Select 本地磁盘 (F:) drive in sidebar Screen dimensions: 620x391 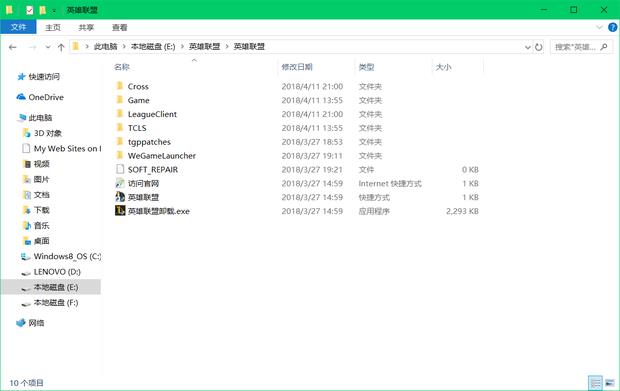[x=50, y=302]
